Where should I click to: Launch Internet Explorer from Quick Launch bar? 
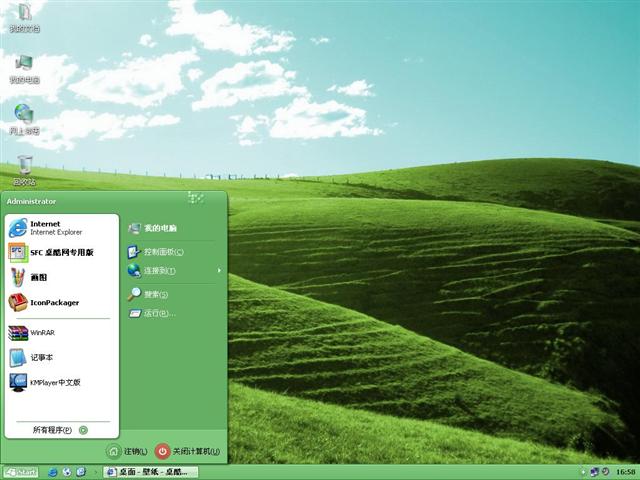click(53, 472)
